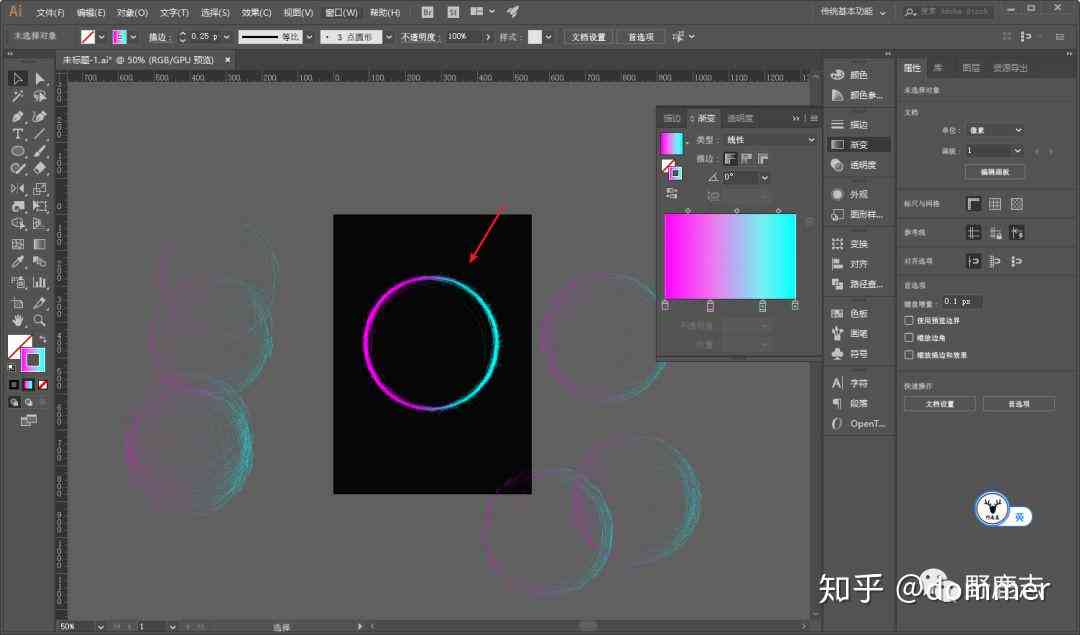Select the Magic Wand tool
The height and width of the screenshot is (635, 1080).
tap(18, 96)
